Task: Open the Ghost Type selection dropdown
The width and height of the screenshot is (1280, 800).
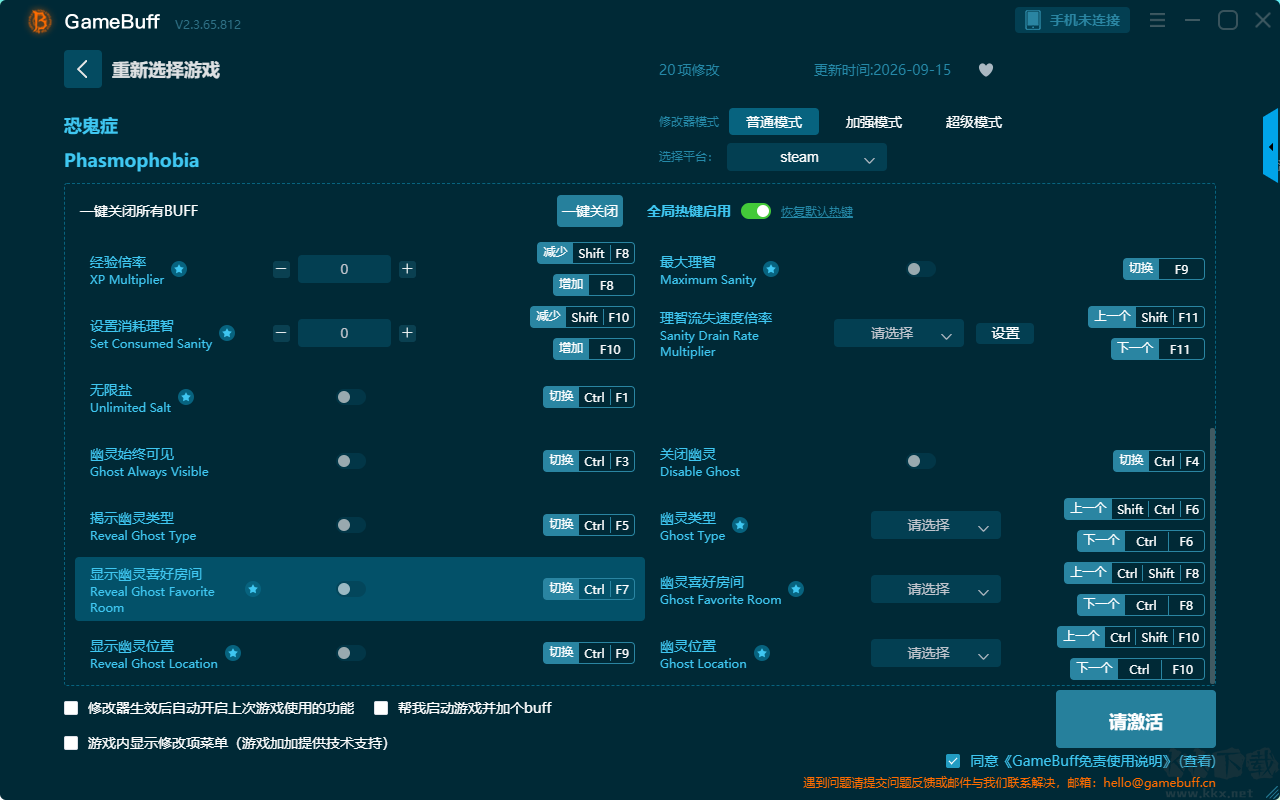Action: [936, 525]
